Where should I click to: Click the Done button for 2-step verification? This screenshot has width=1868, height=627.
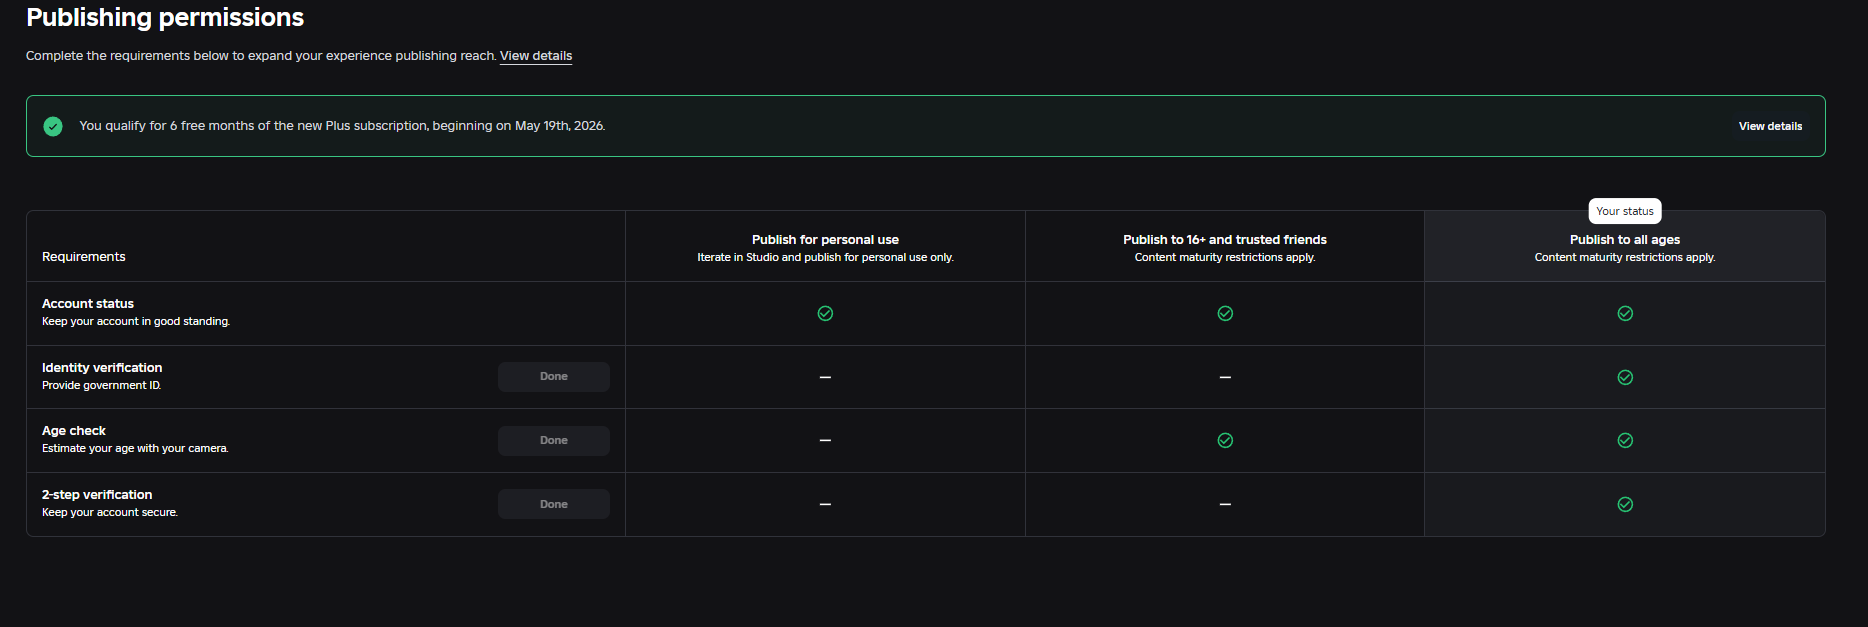tap(554, 504)
